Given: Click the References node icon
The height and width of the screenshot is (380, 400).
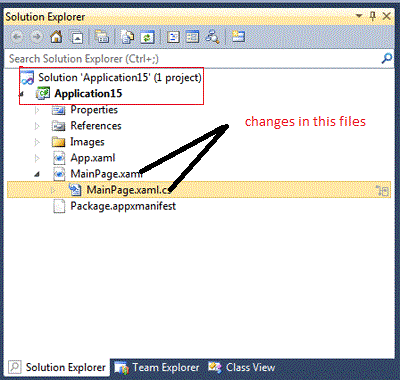Looking at the screenshot, I should tap(59, 126).
